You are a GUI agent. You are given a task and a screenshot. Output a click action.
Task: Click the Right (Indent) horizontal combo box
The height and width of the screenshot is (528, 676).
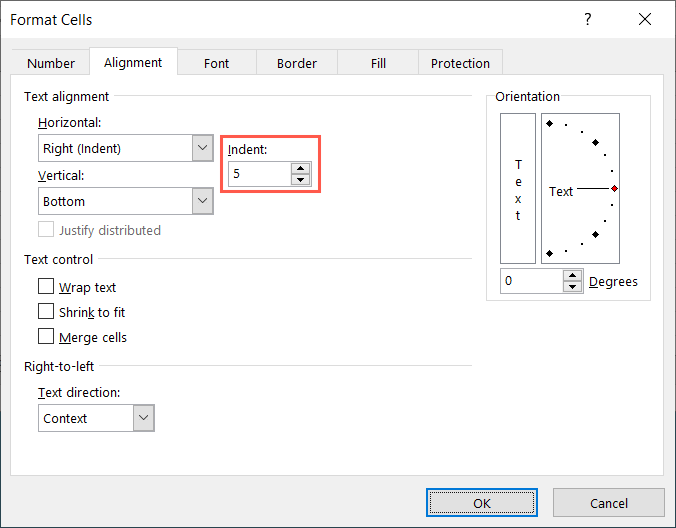[x=125, y=148]
